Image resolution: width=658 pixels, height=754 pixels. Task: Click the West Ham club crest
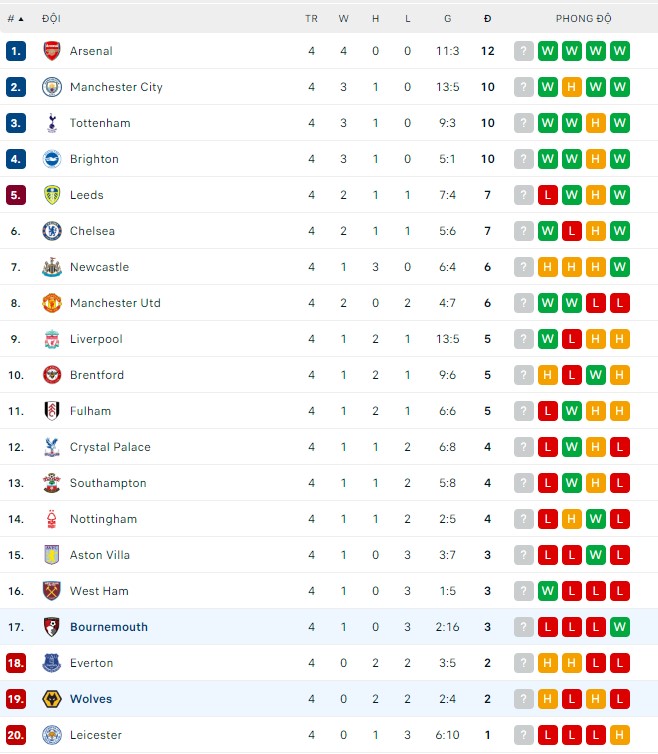52,591
